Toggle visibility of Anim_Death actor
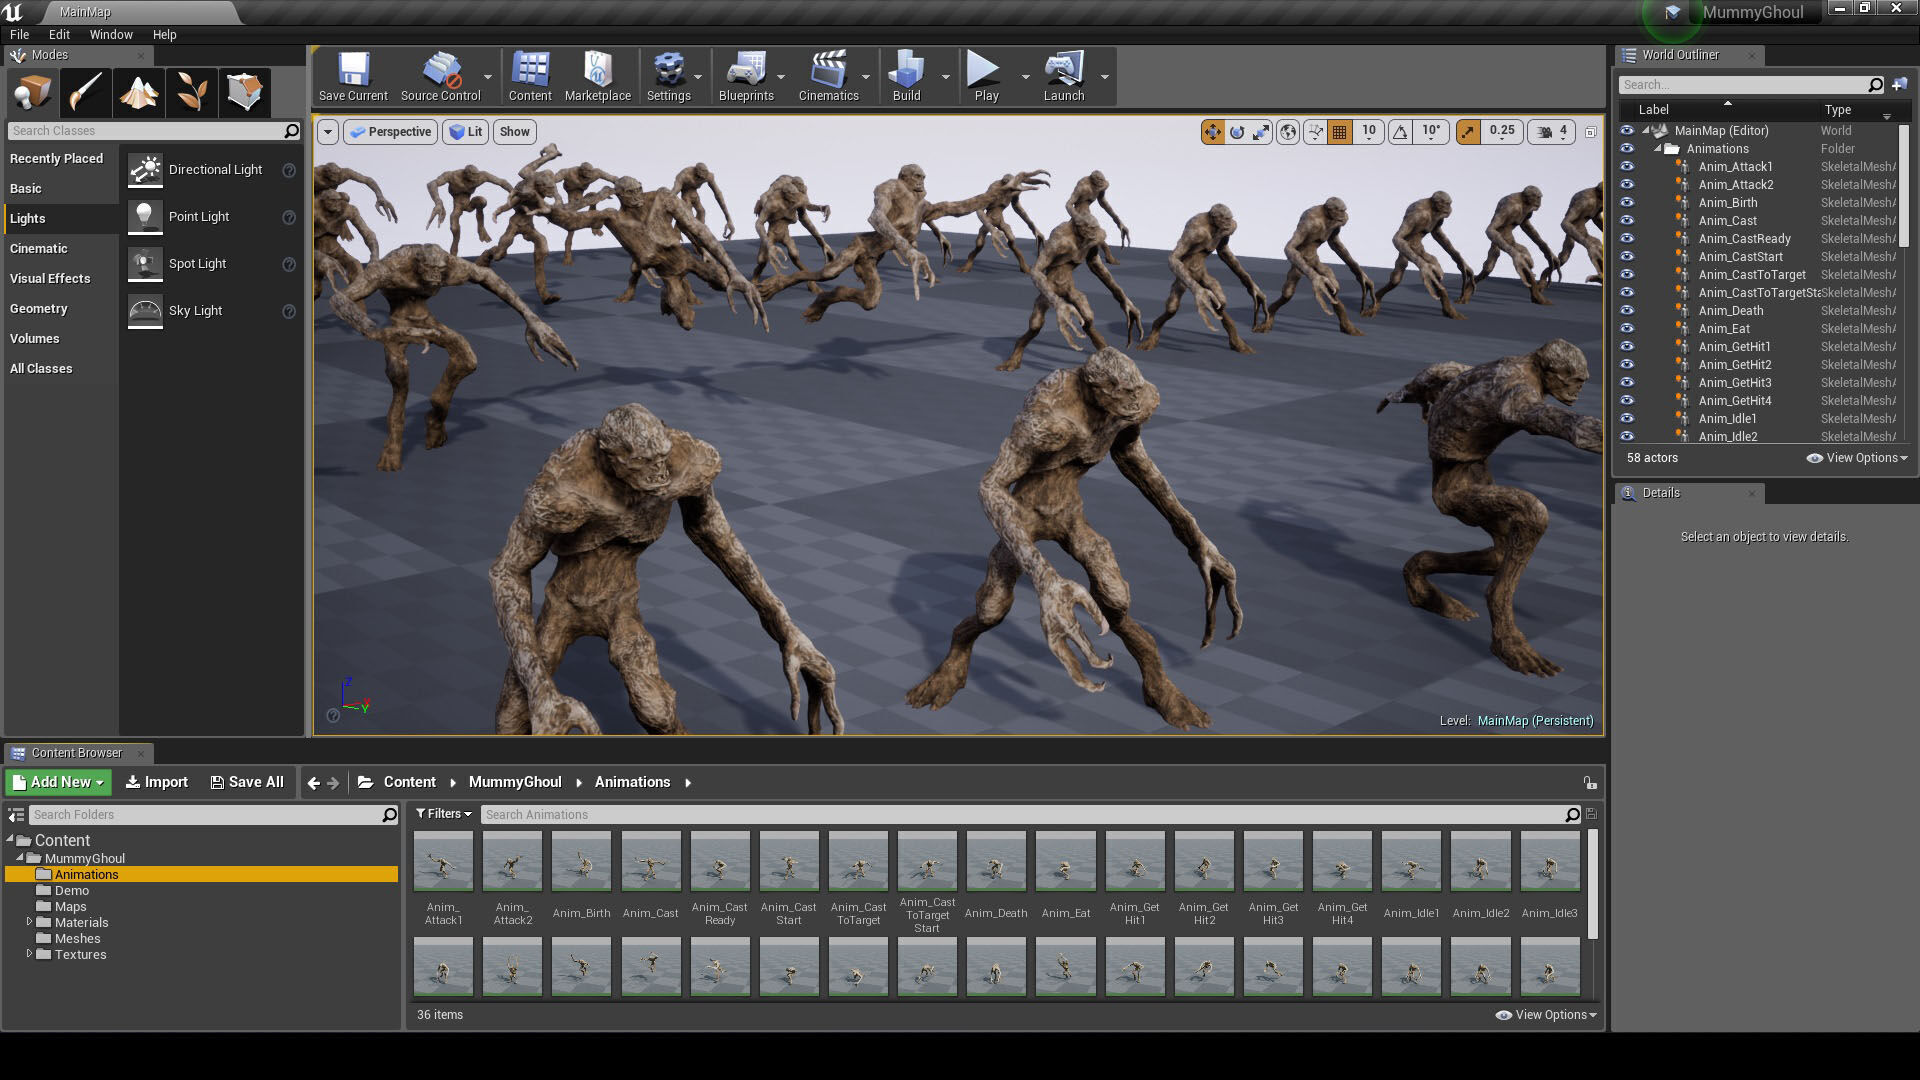 coord(1627,311)
